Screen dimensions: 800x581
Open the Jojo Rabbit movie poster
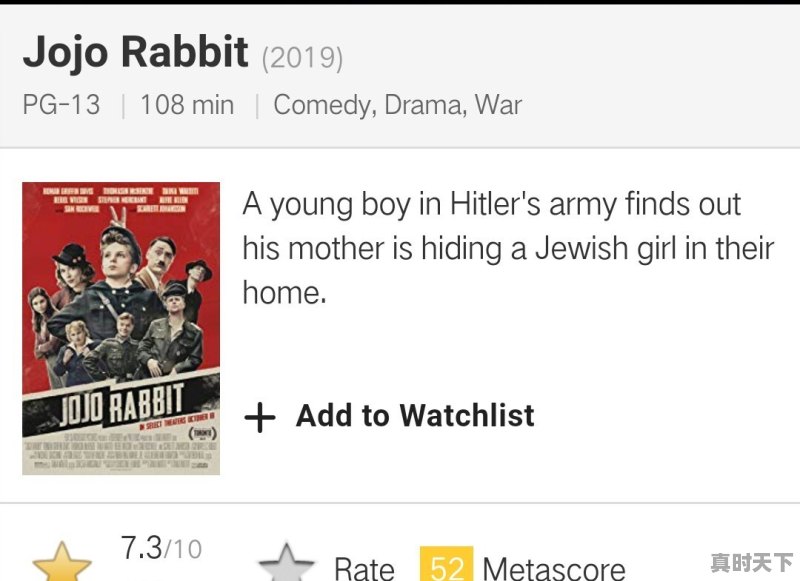[121, 328]
